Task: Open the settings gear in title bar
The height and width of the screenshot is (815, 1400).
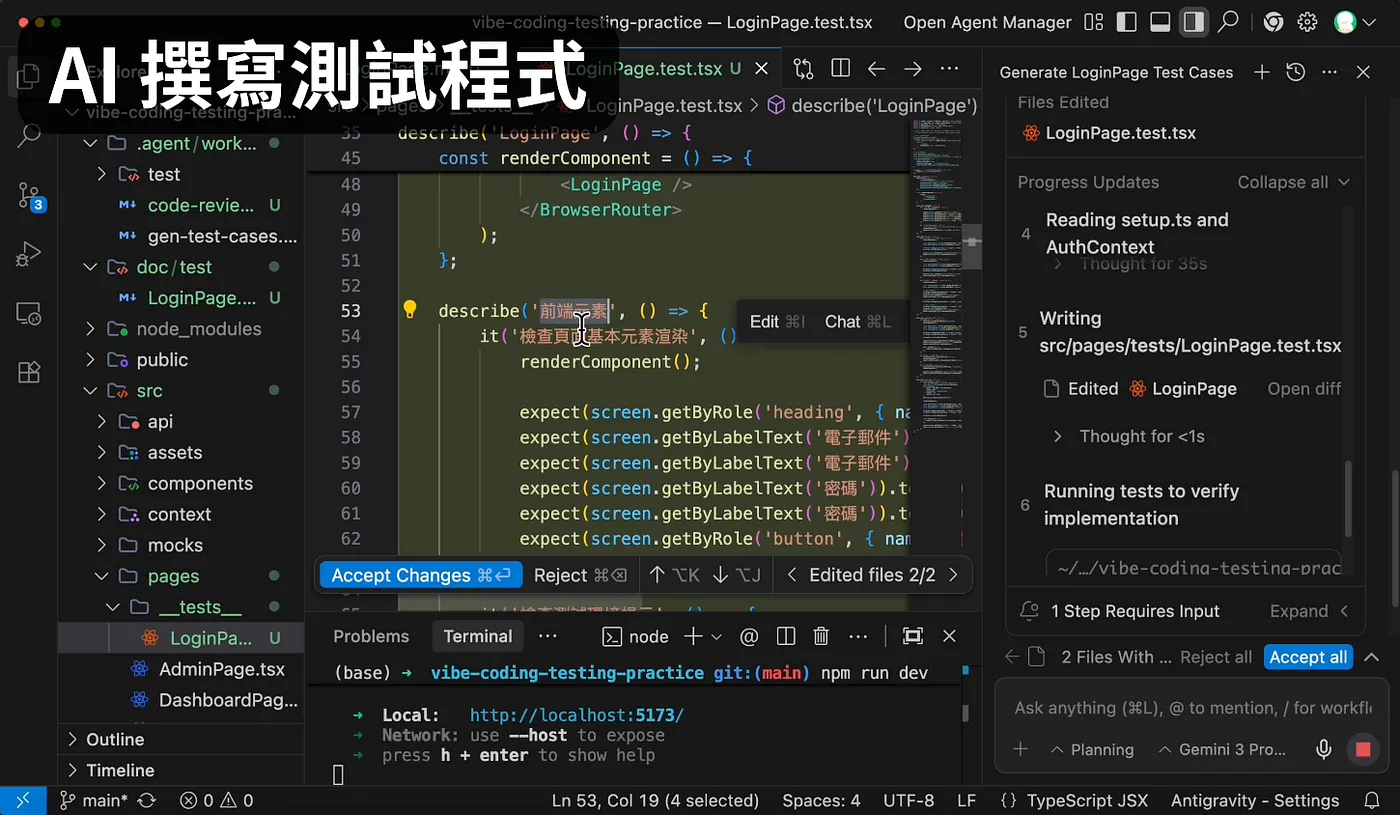Action: [1307, 22]
